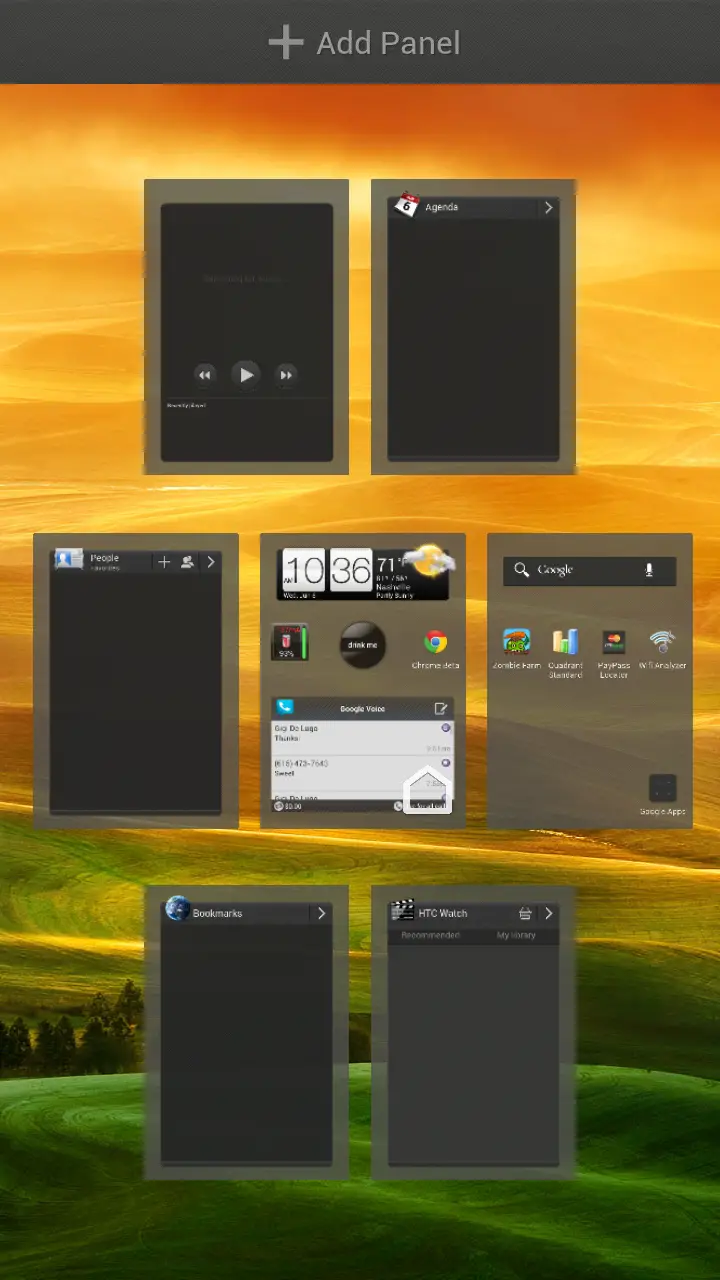Select the HTC Watch widget title
Screen dimensions: 720x1280
[x=442, y=914]
